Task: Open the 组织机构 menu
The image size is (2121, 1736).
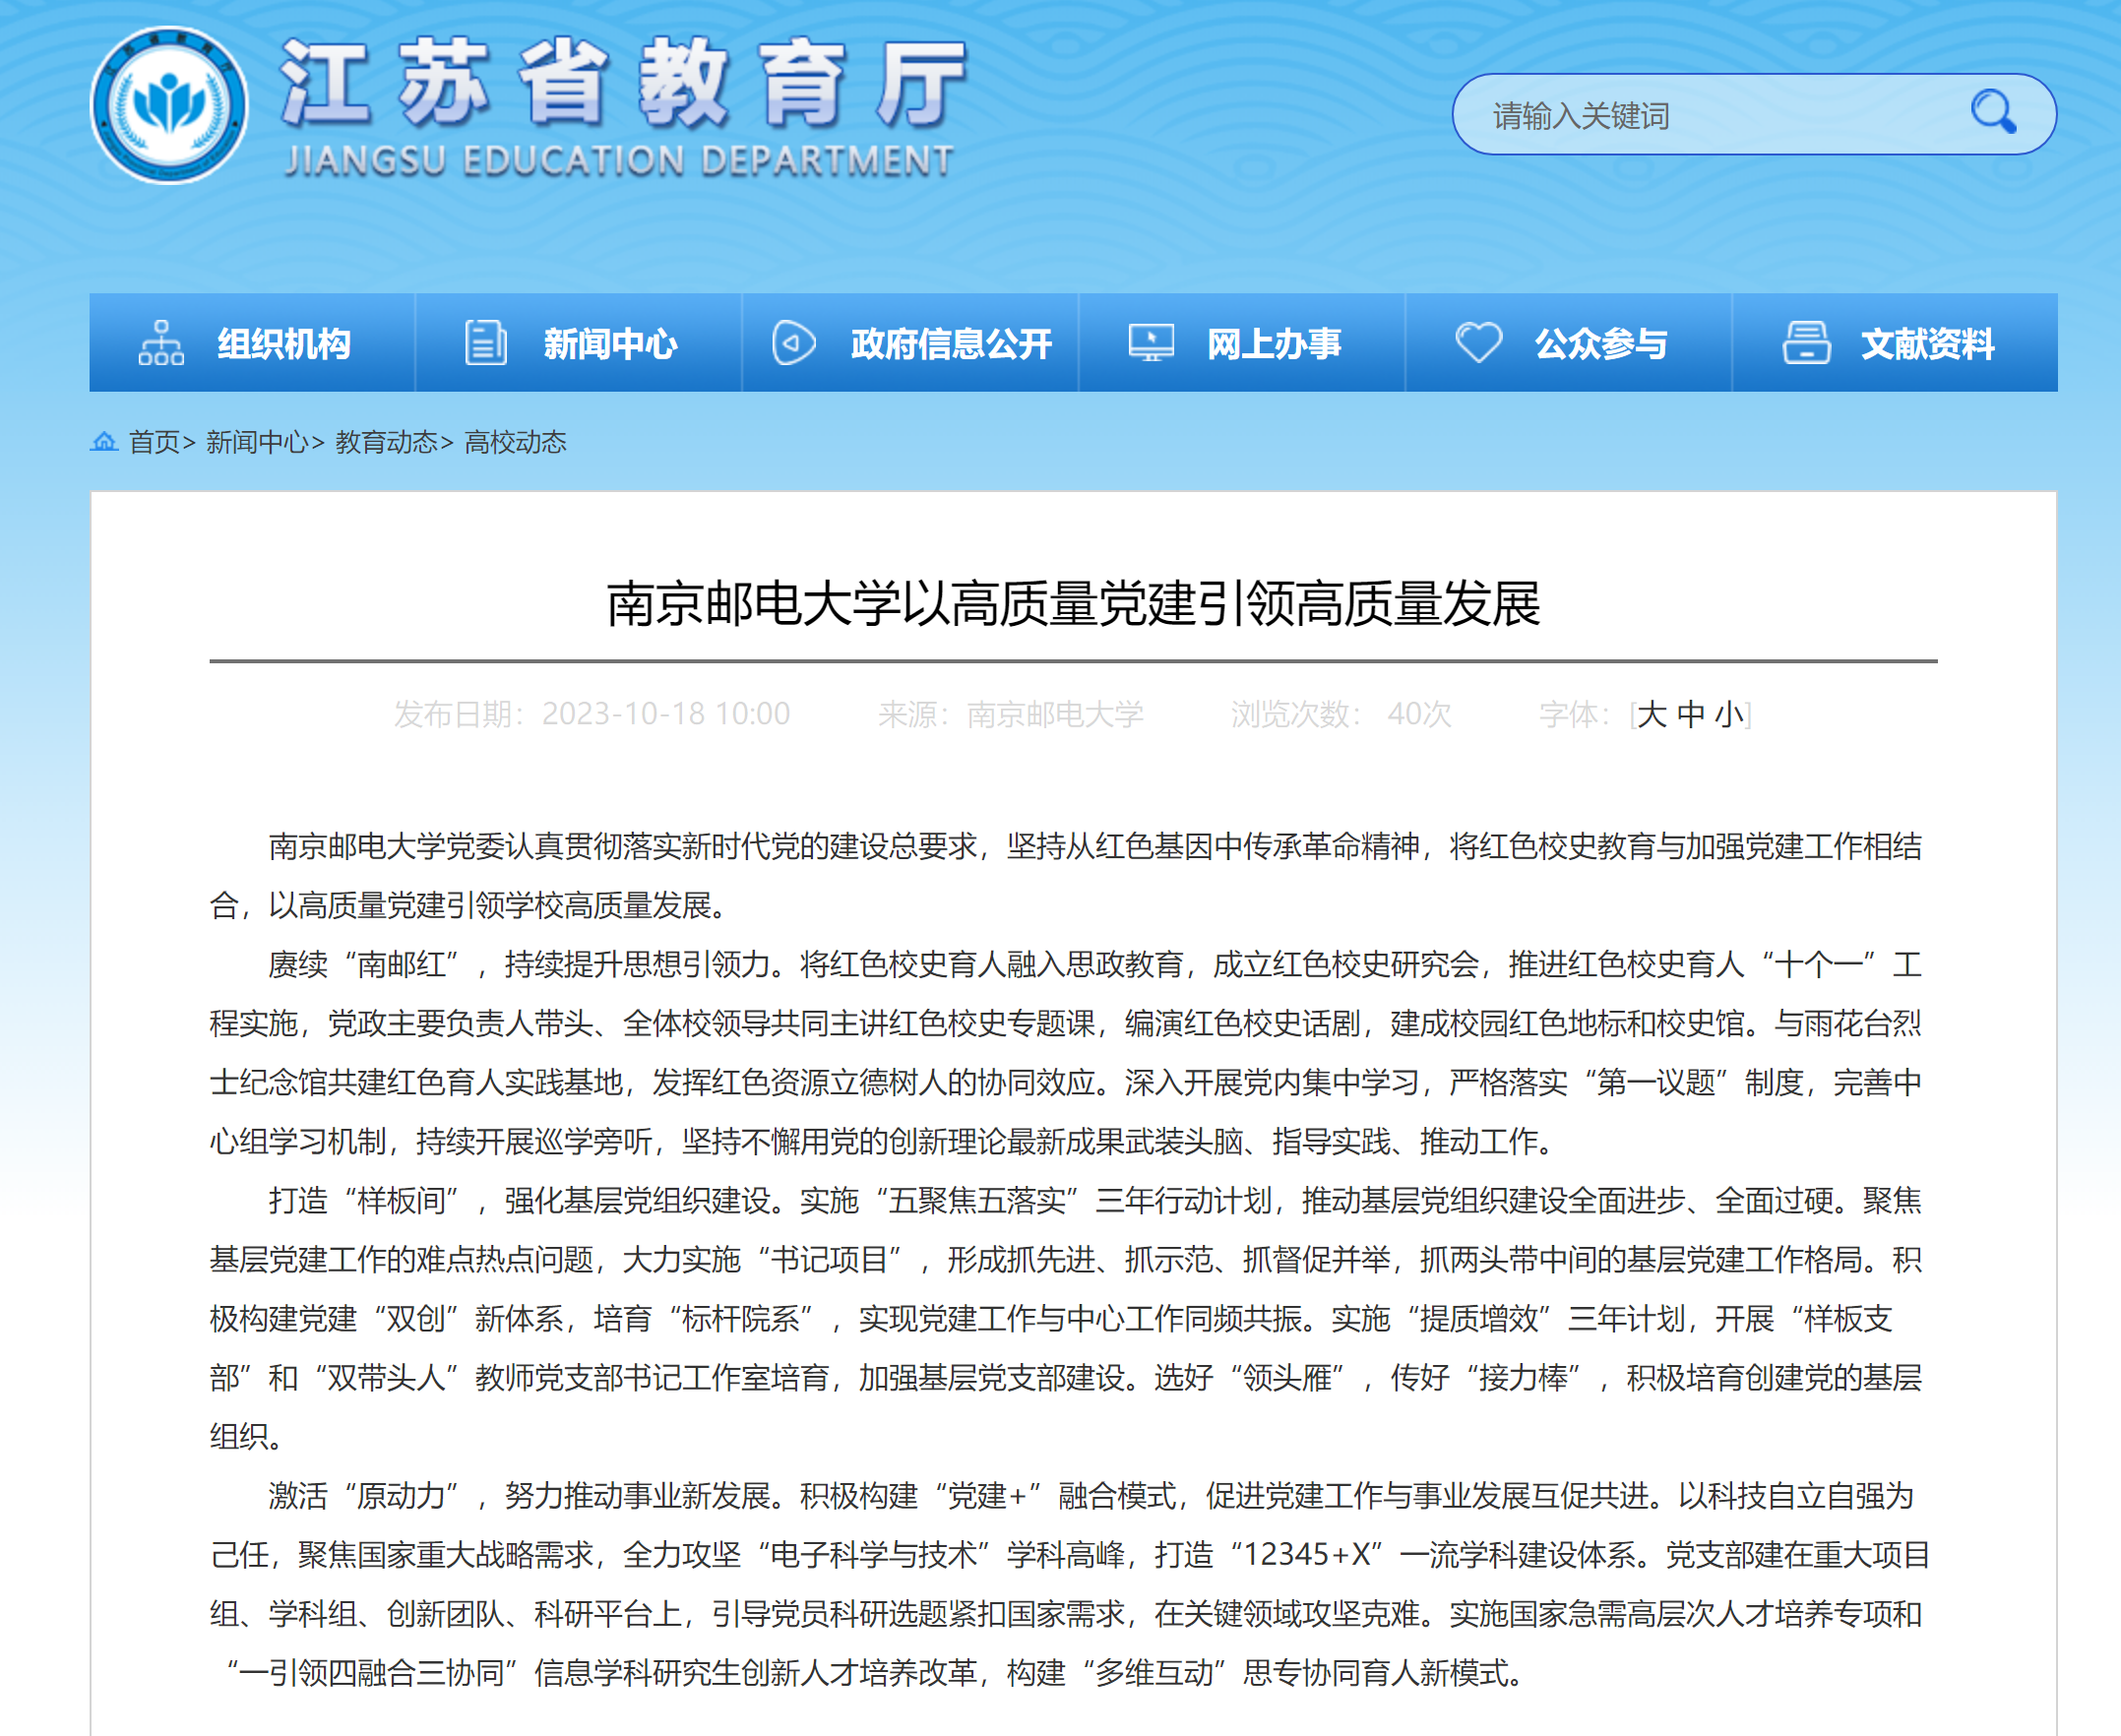Action: click(284, 344)
